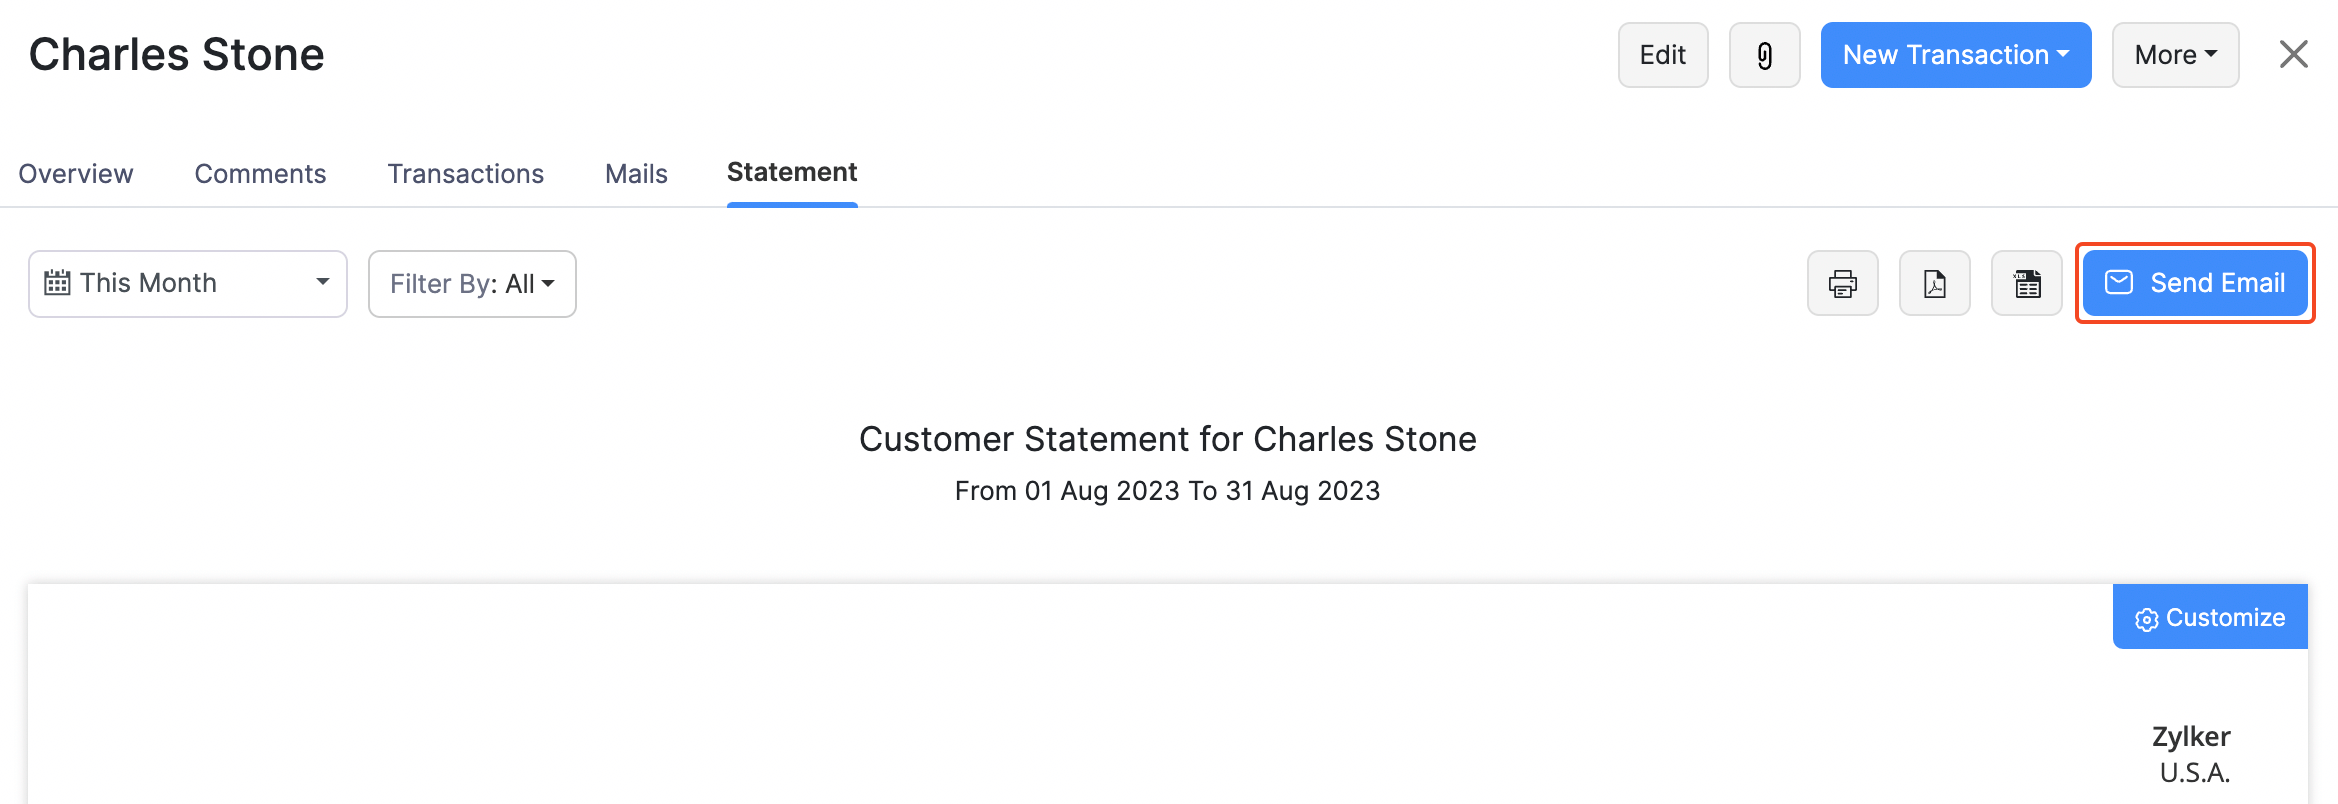
Task: Export the statement as PDF
Action: 1934,283
